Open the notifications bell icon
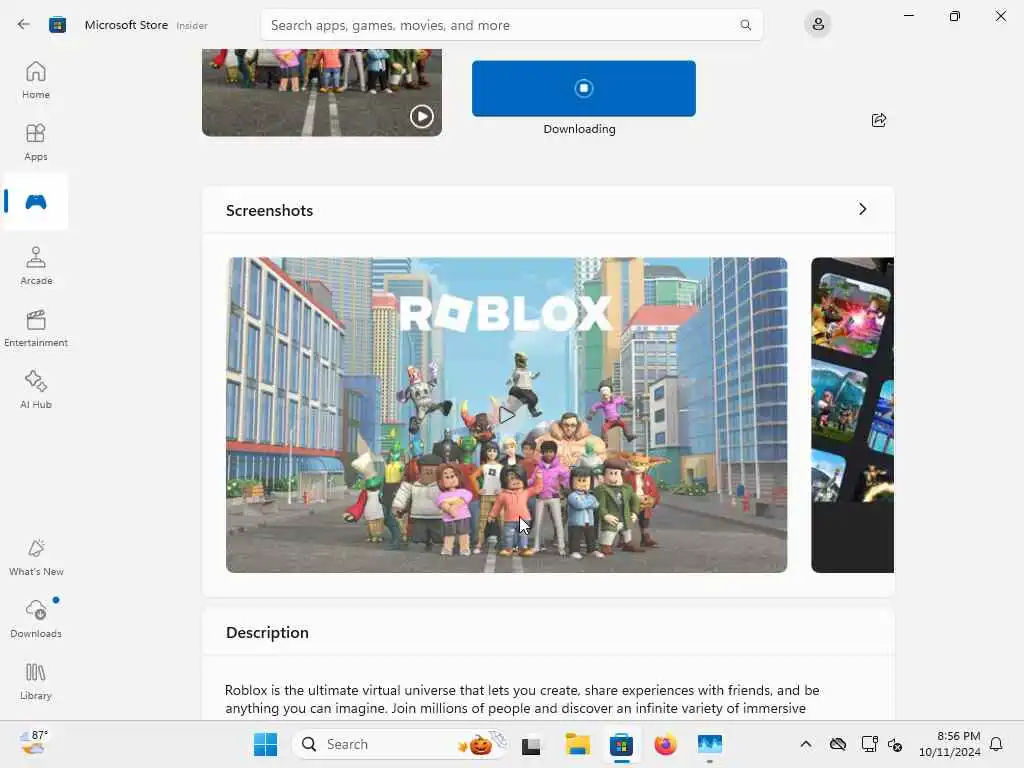The height and width of the screenshot is (768, 1024). click(996, 744)
